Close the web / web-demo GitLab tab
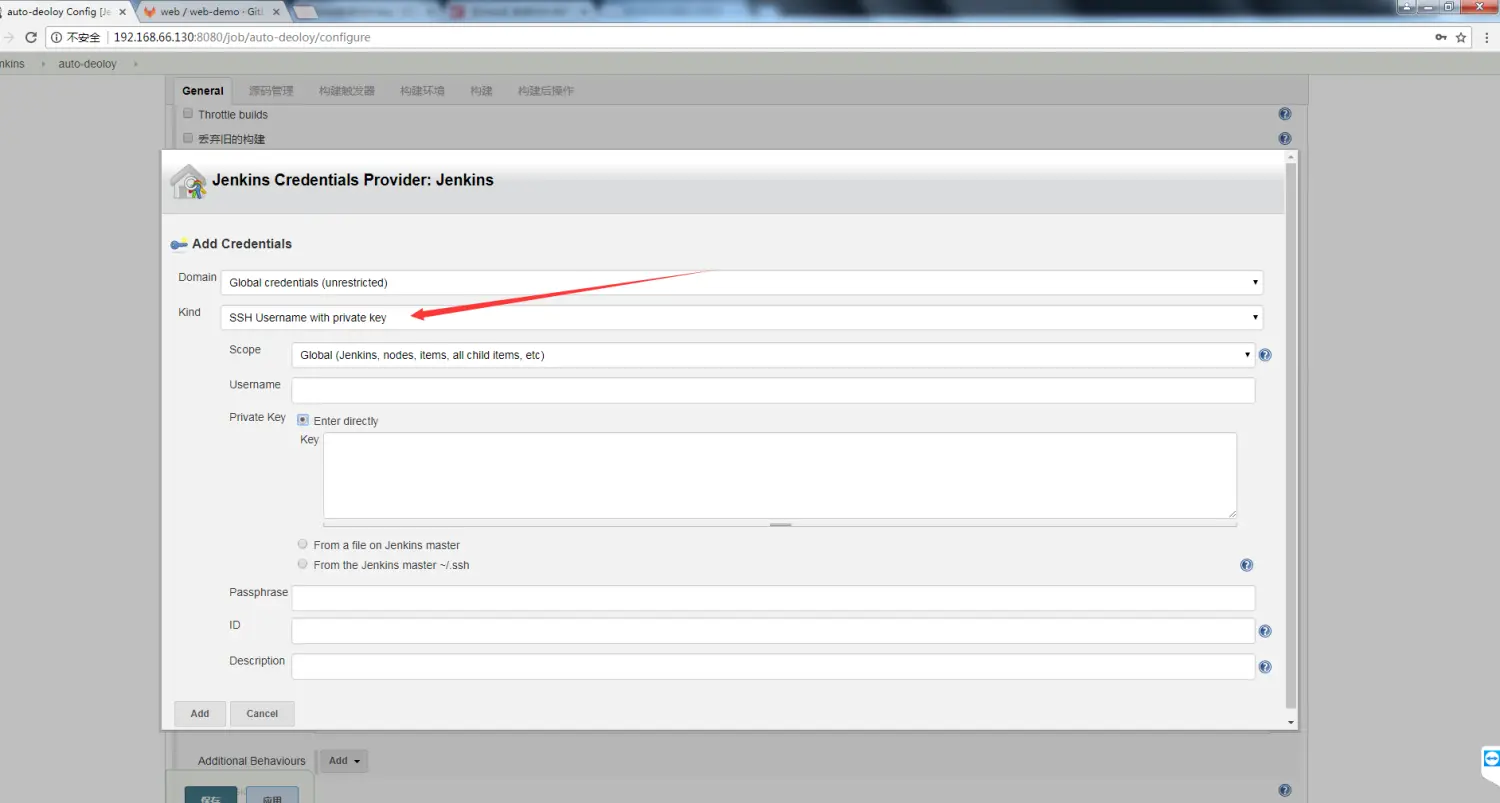The width and height of the screenshot is (1500, 803). pos(277,12)
